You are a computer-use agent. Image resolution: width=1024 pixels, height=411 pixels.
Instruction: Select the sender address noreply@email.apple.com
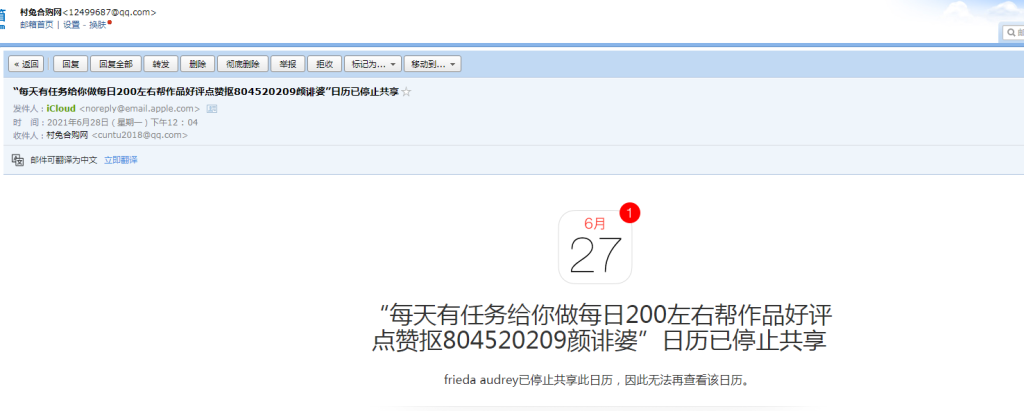click(x=139, y=108)
